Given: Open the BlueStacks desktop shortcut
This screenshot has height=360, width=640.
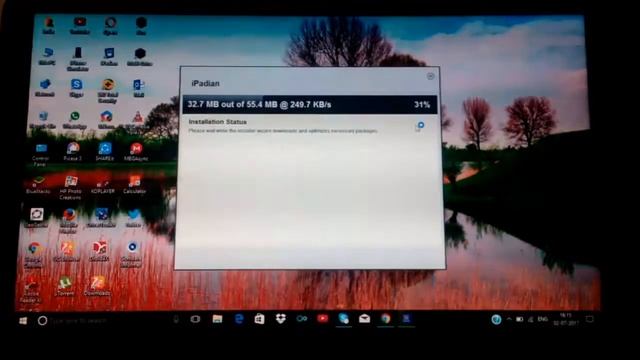Looking at the screenshot, I should [x=38, y=184].
